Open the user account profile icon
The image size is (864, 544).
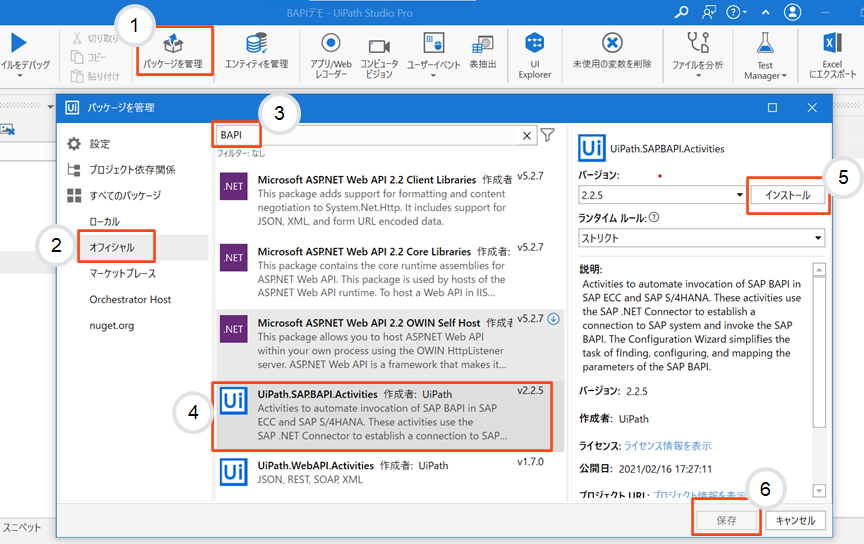[792, 12]
